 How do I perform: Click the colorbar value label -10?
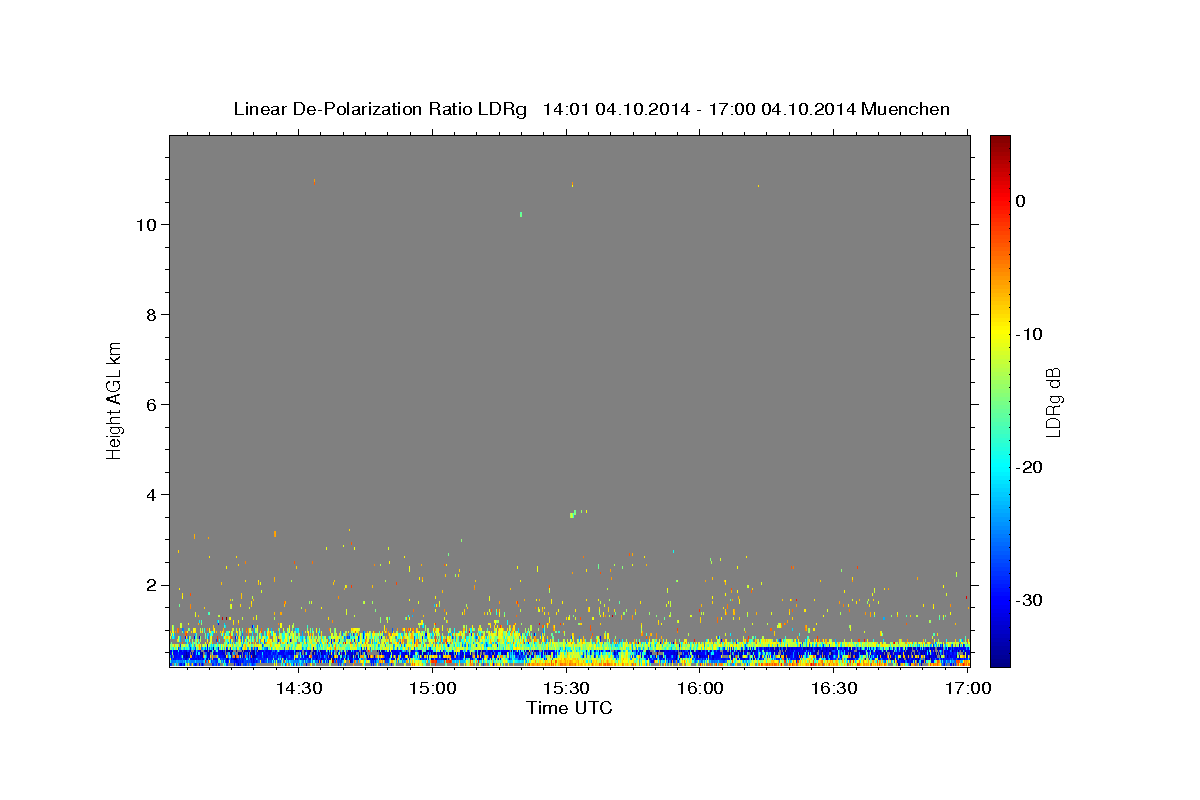click(x=1030, y=334)
